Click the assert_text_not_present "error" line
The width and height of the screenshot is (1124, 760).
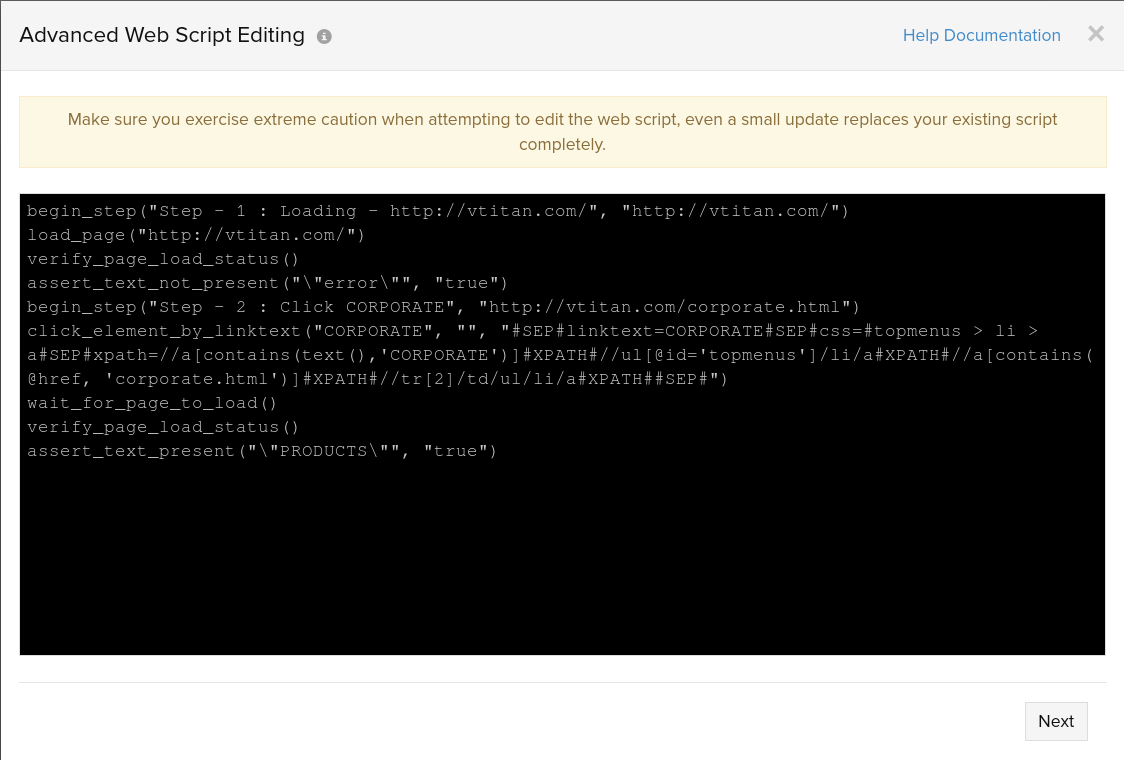[267, 283]
